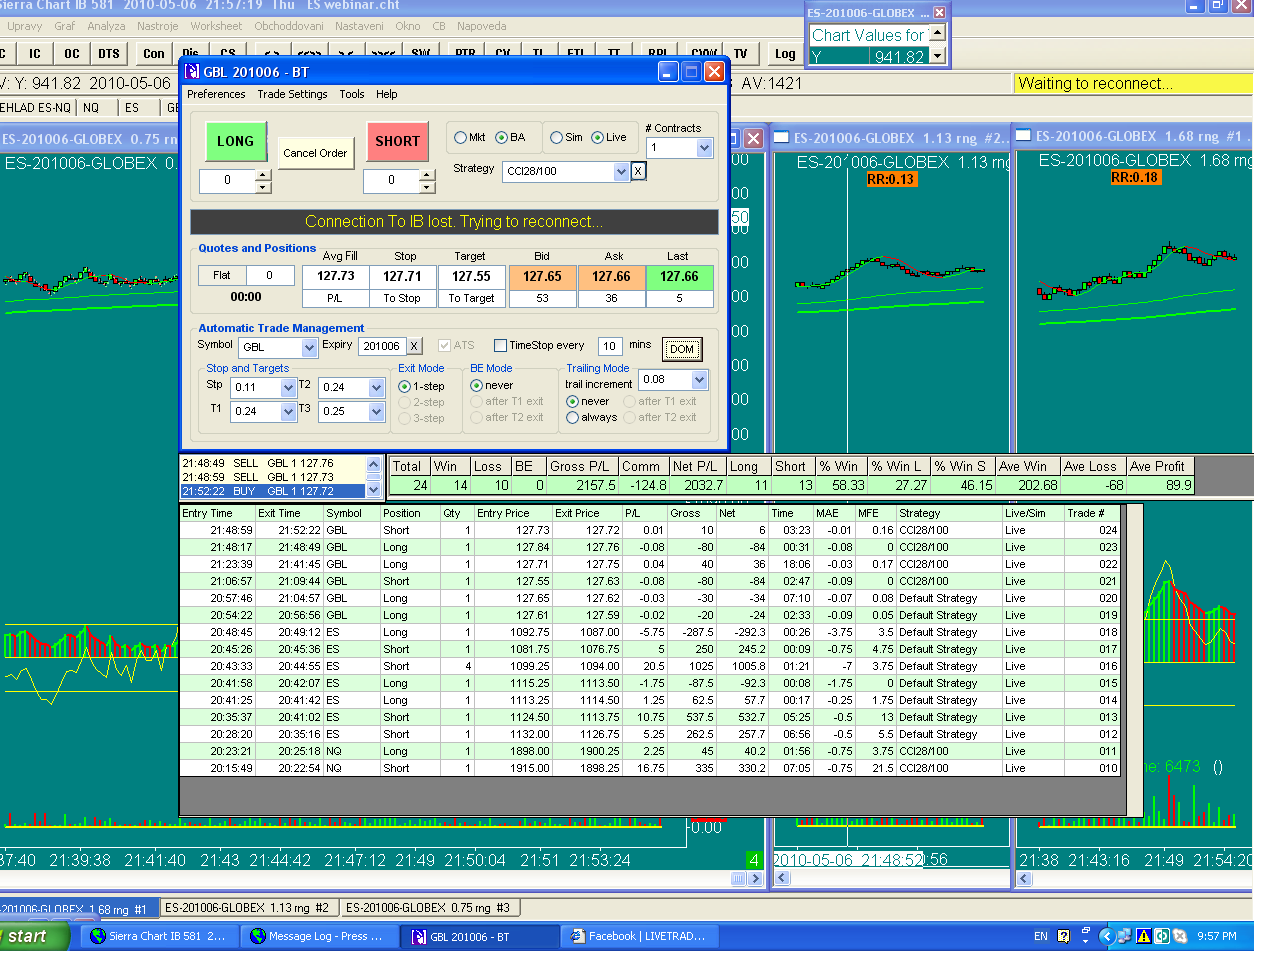Select the Mkt order type radio button
1280x960 pixels.
click(461, 138)
